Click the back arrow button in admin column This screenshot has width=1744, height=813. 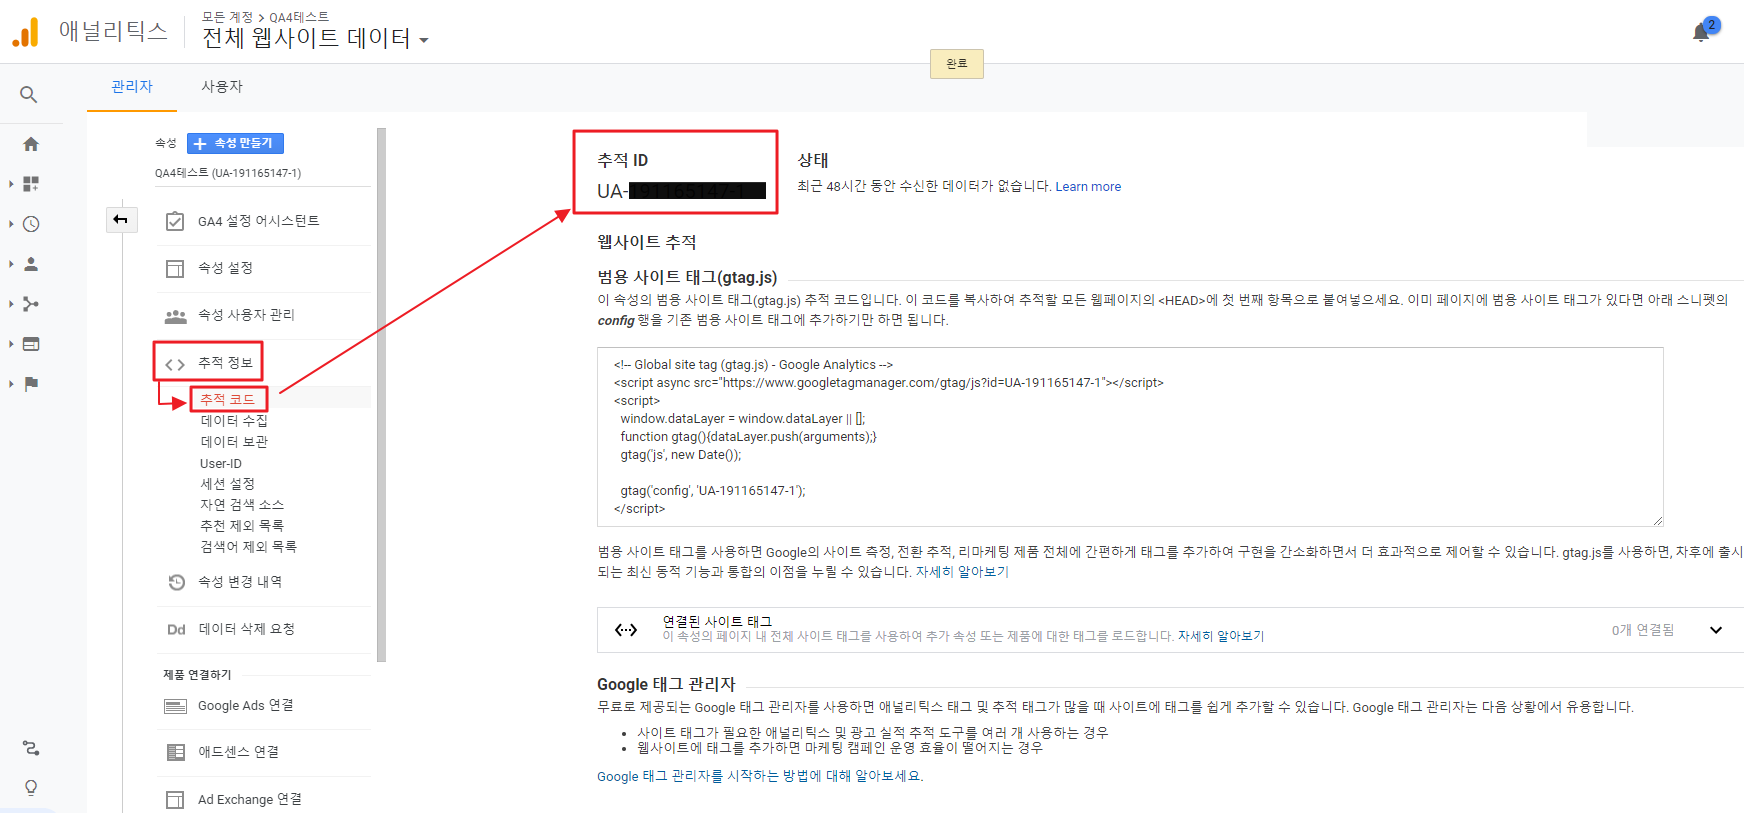[x=121, y=219]
